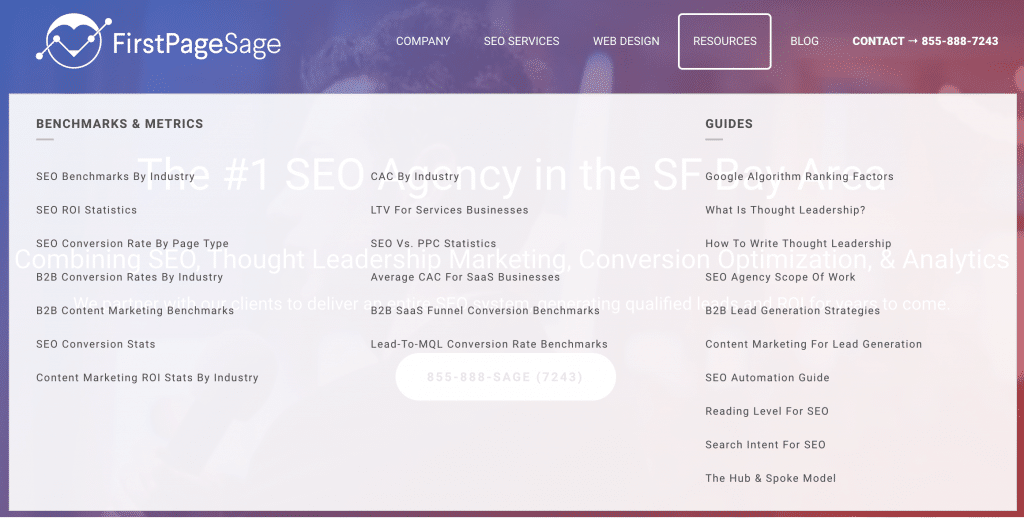This screenshot has height=518, width=1024.
Task: Open Google Algorithm Ranking Factors guide
Action: pyautogui.click(x=799, y=177)
